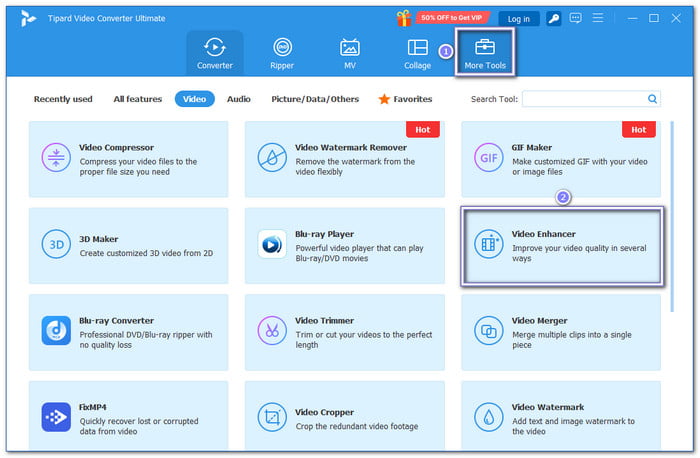Viewport: 700px width, 458px height.
Task: Click the gift box promo icon
Action: [x=404, y=18]
